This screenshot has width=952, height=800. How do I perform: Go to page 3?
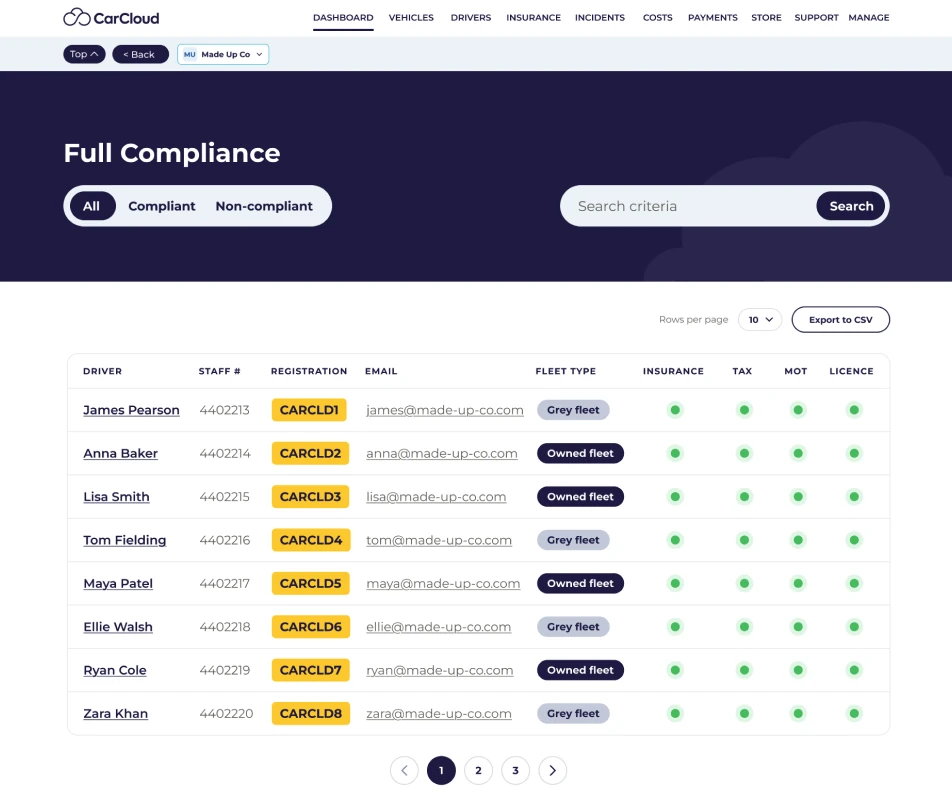[x=515, y=770]
